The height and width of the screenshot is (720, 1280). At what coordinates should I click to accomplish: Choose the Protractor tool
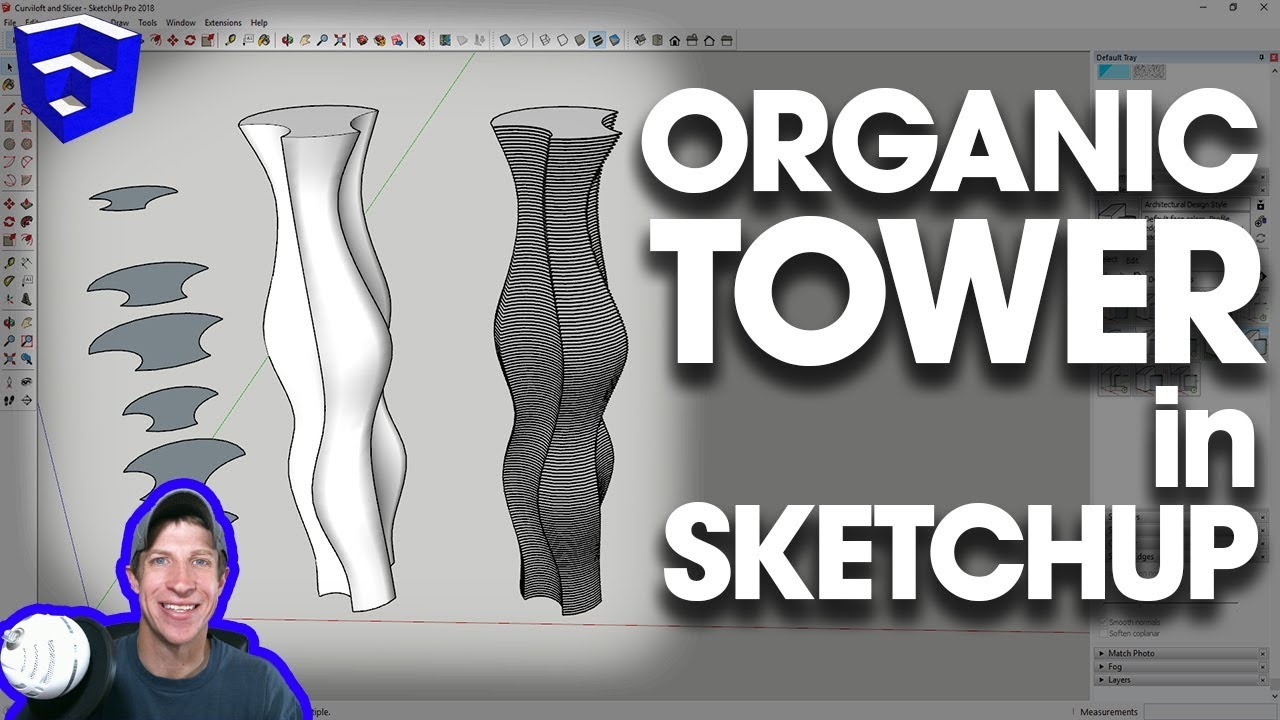(x=9, y=280)
